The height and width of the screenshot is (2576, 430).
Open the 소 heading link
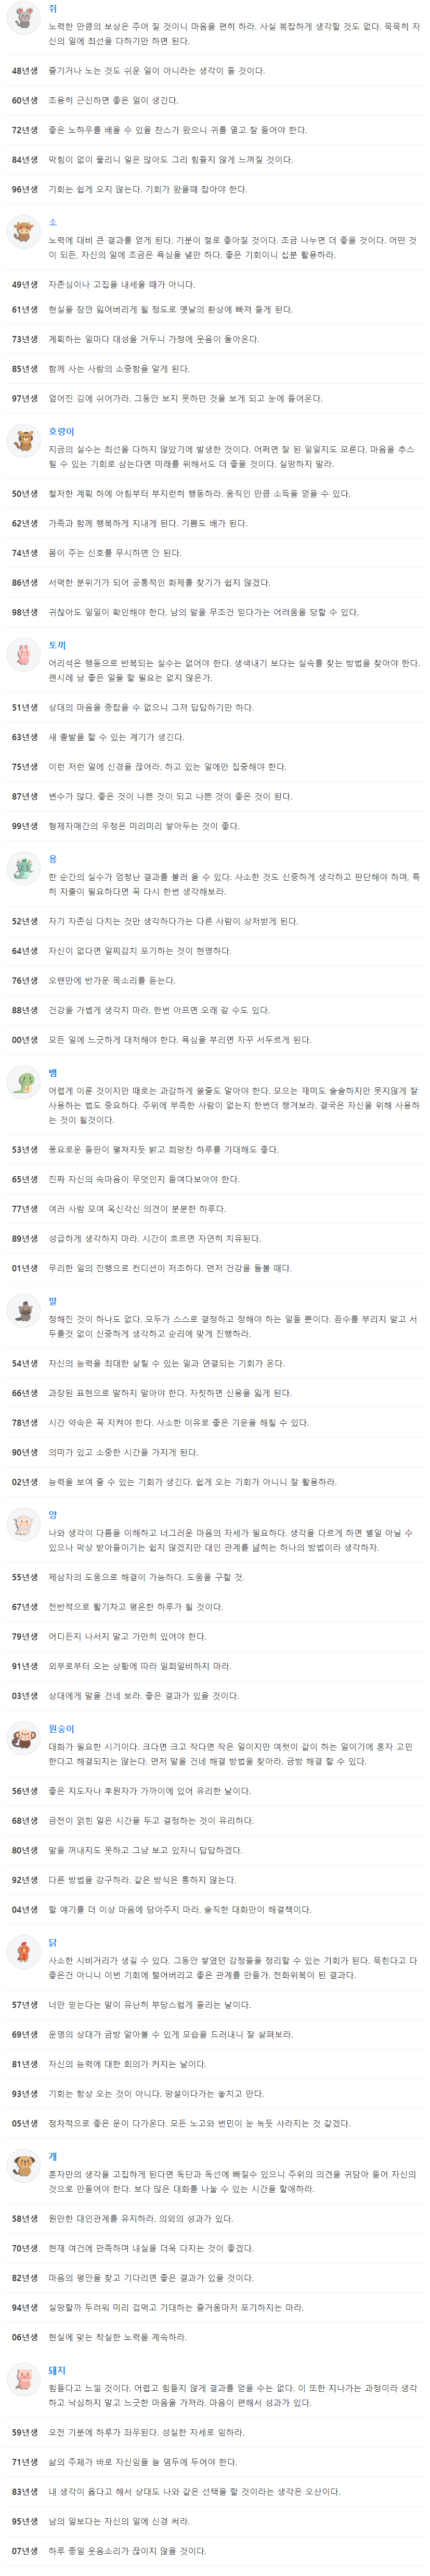(x=53, y=223)
